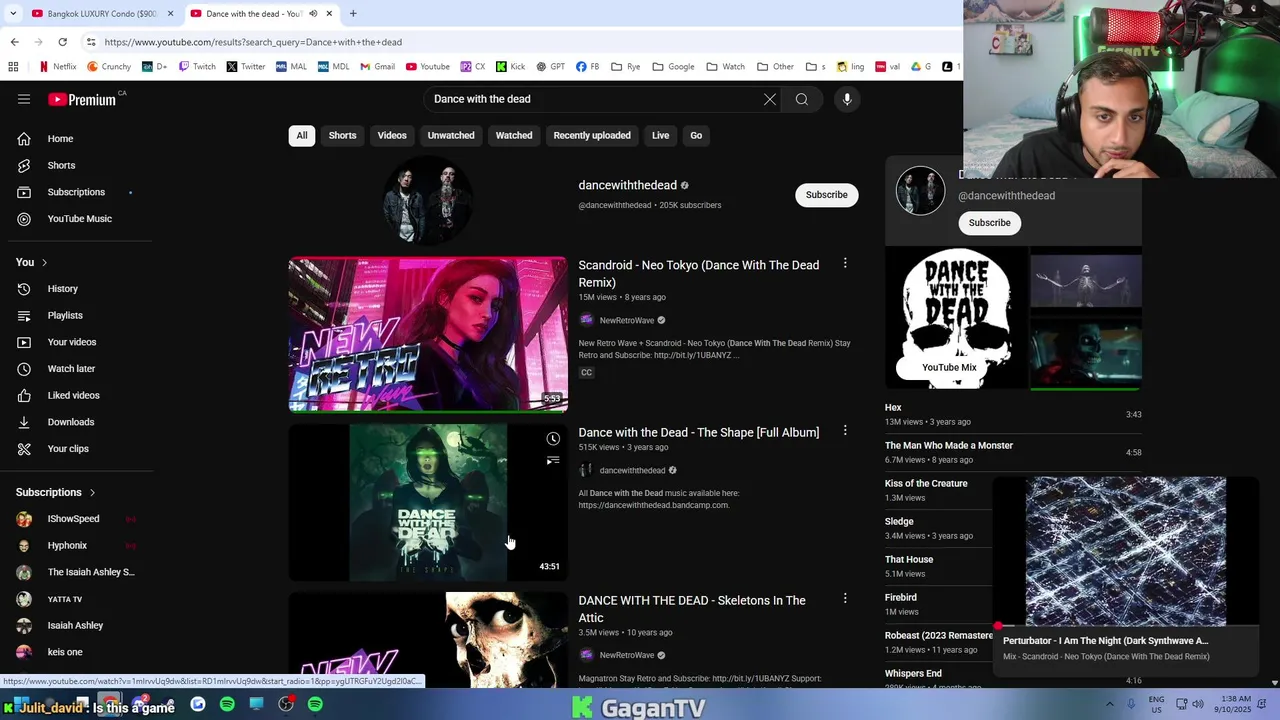Switch to the Bangkok LUXURY Condo tab

click(100, 13)
